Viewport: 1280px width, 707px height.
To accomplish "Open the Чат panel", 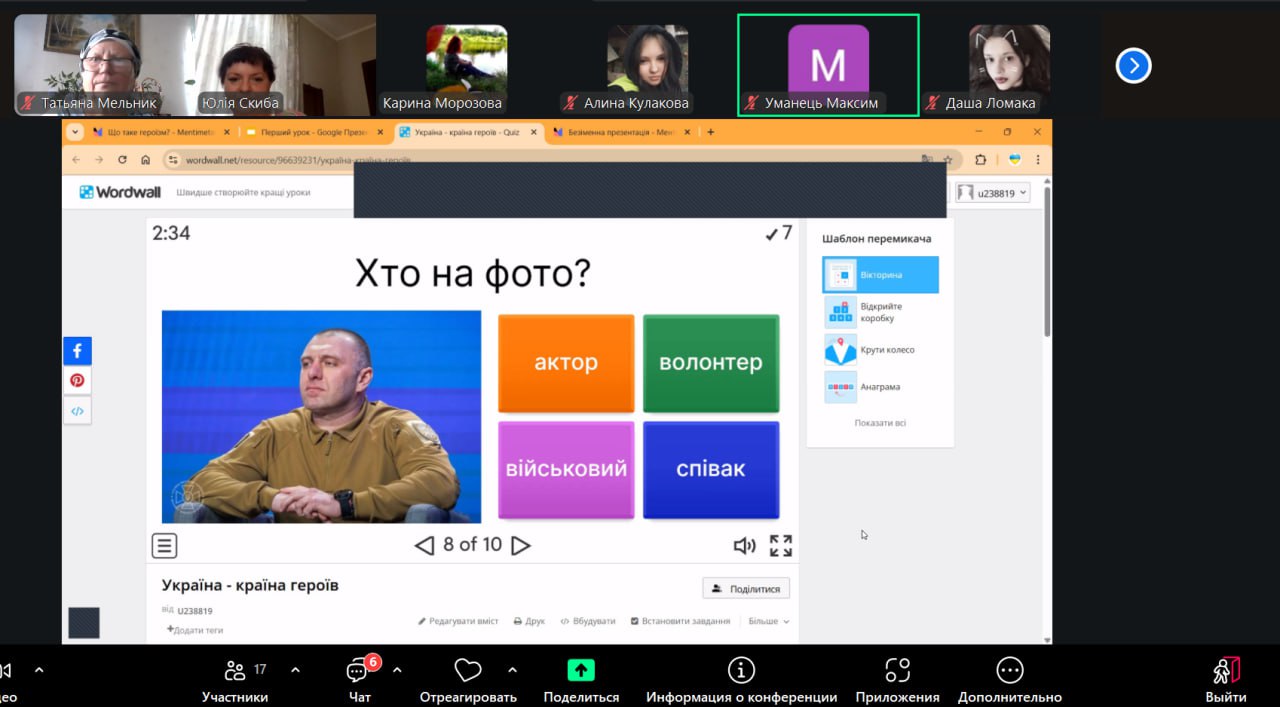I will pos(360,681).
